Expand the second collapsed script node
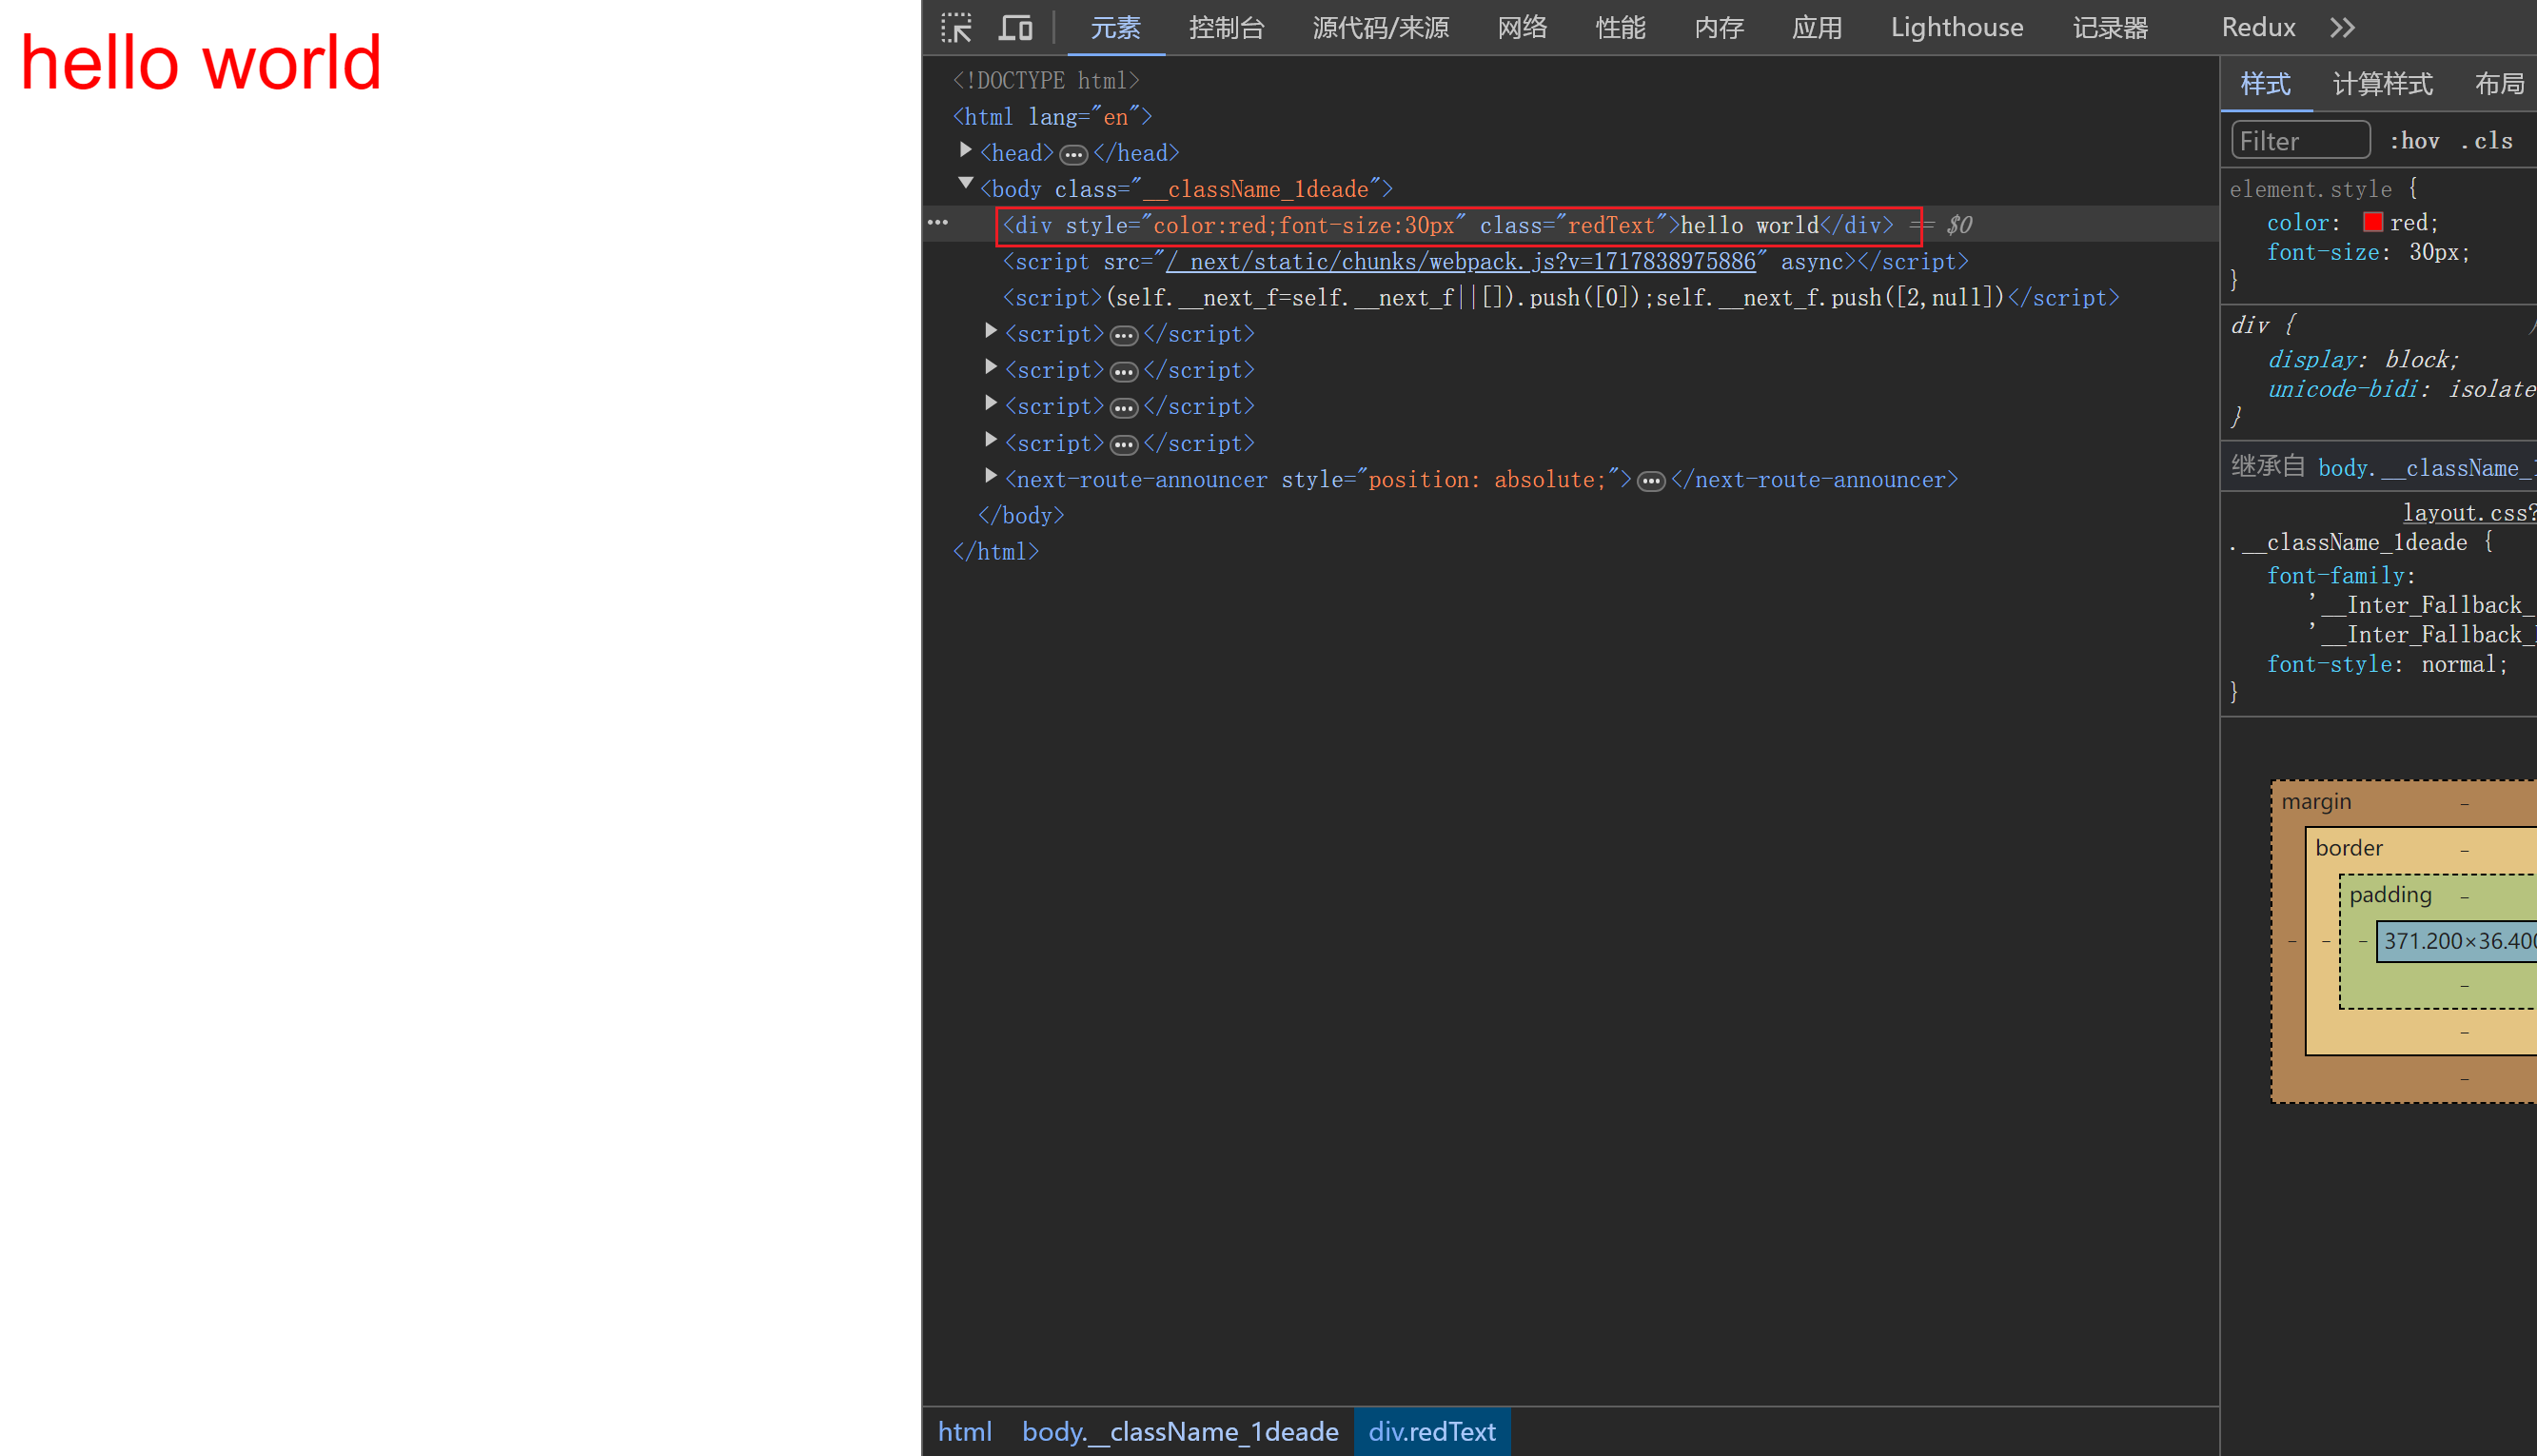 point(990,367)
